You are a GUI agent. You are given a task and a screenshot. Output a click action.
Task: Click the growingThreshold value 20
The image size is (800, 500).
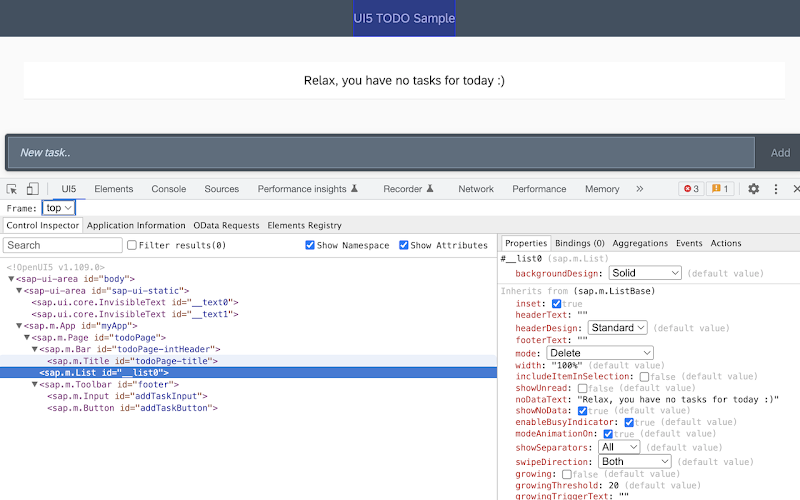click(614, 486)
